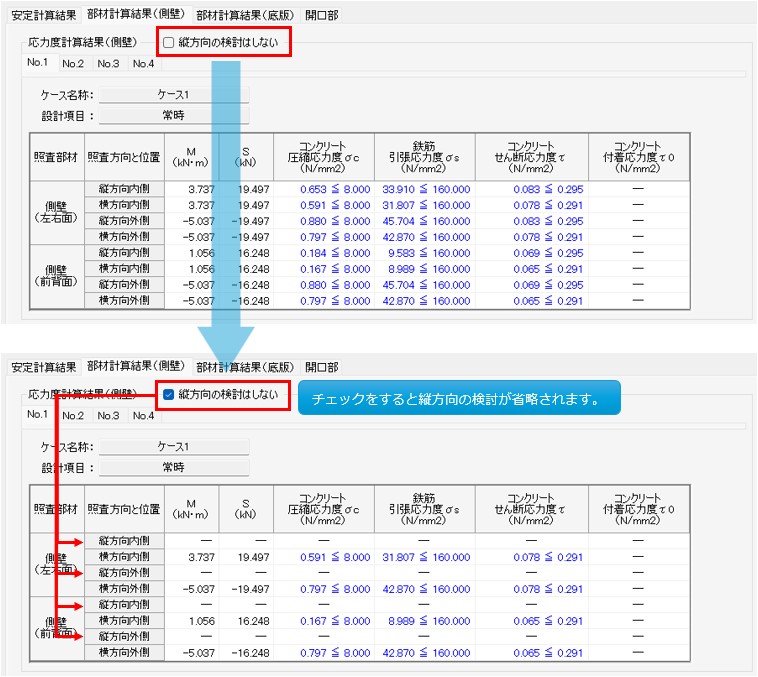Open 安定計算結果 tab in upper panel
This screenshot has width=758, height=677.
43,15
